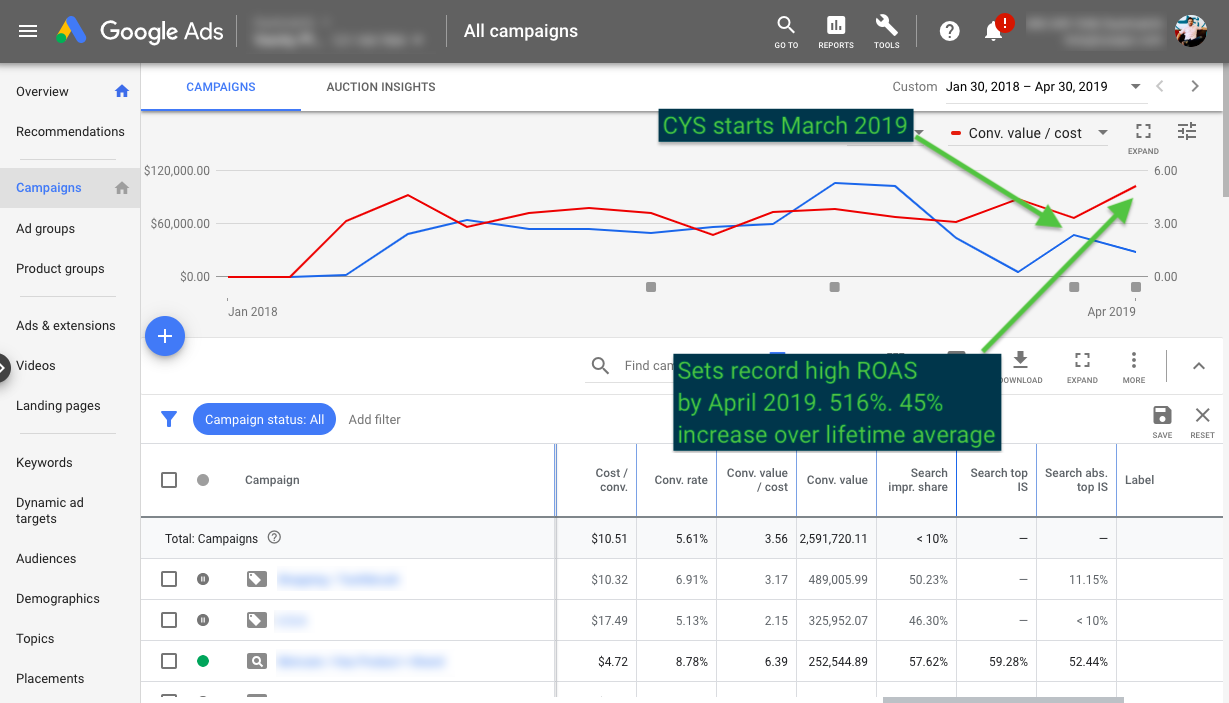The width and height of the screenshot is (1229, 703).
Task: Go to the next date range
Action: point(1195,87)
